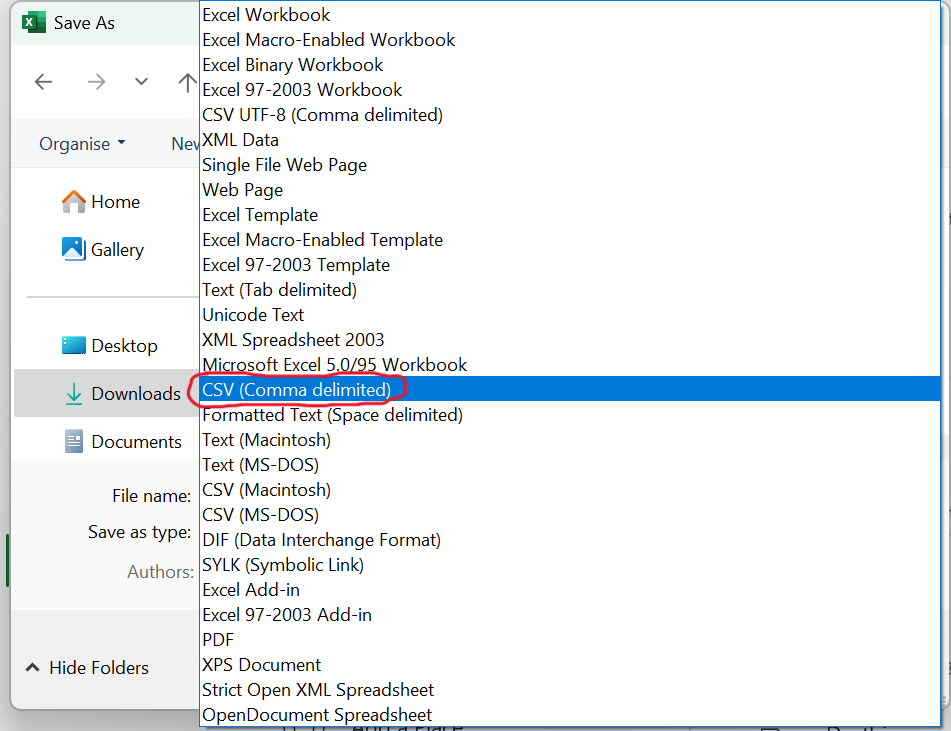Collapse dialog using Hide Folders
The width and height of the screenshot is (951, 731).
87,668
